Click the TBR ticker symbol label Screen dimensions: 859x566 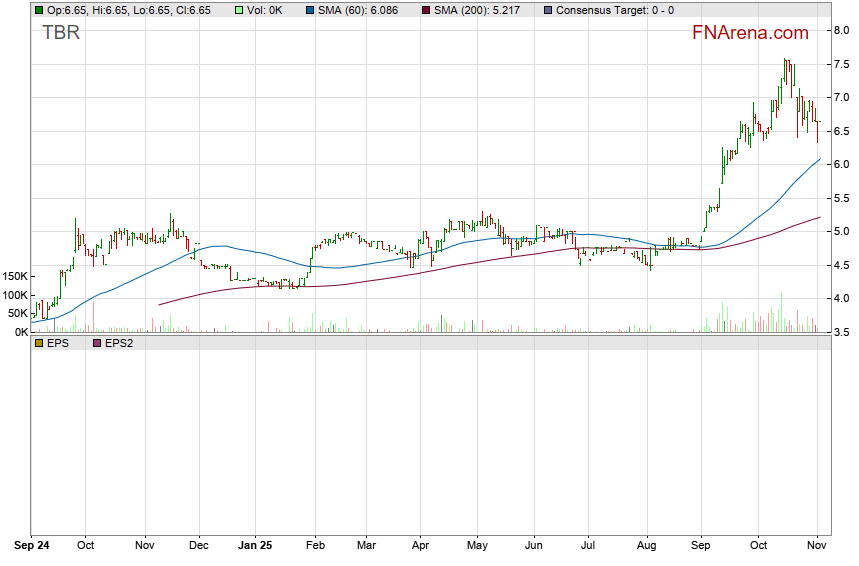click(60, 32)
